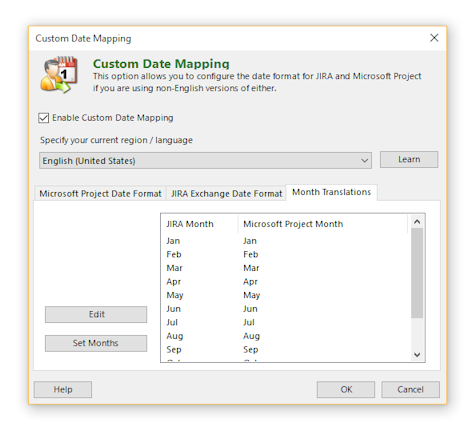Toggle Enable Custom Date Mapping checkbox
The image size is (472, 435).
coord(44,118)
